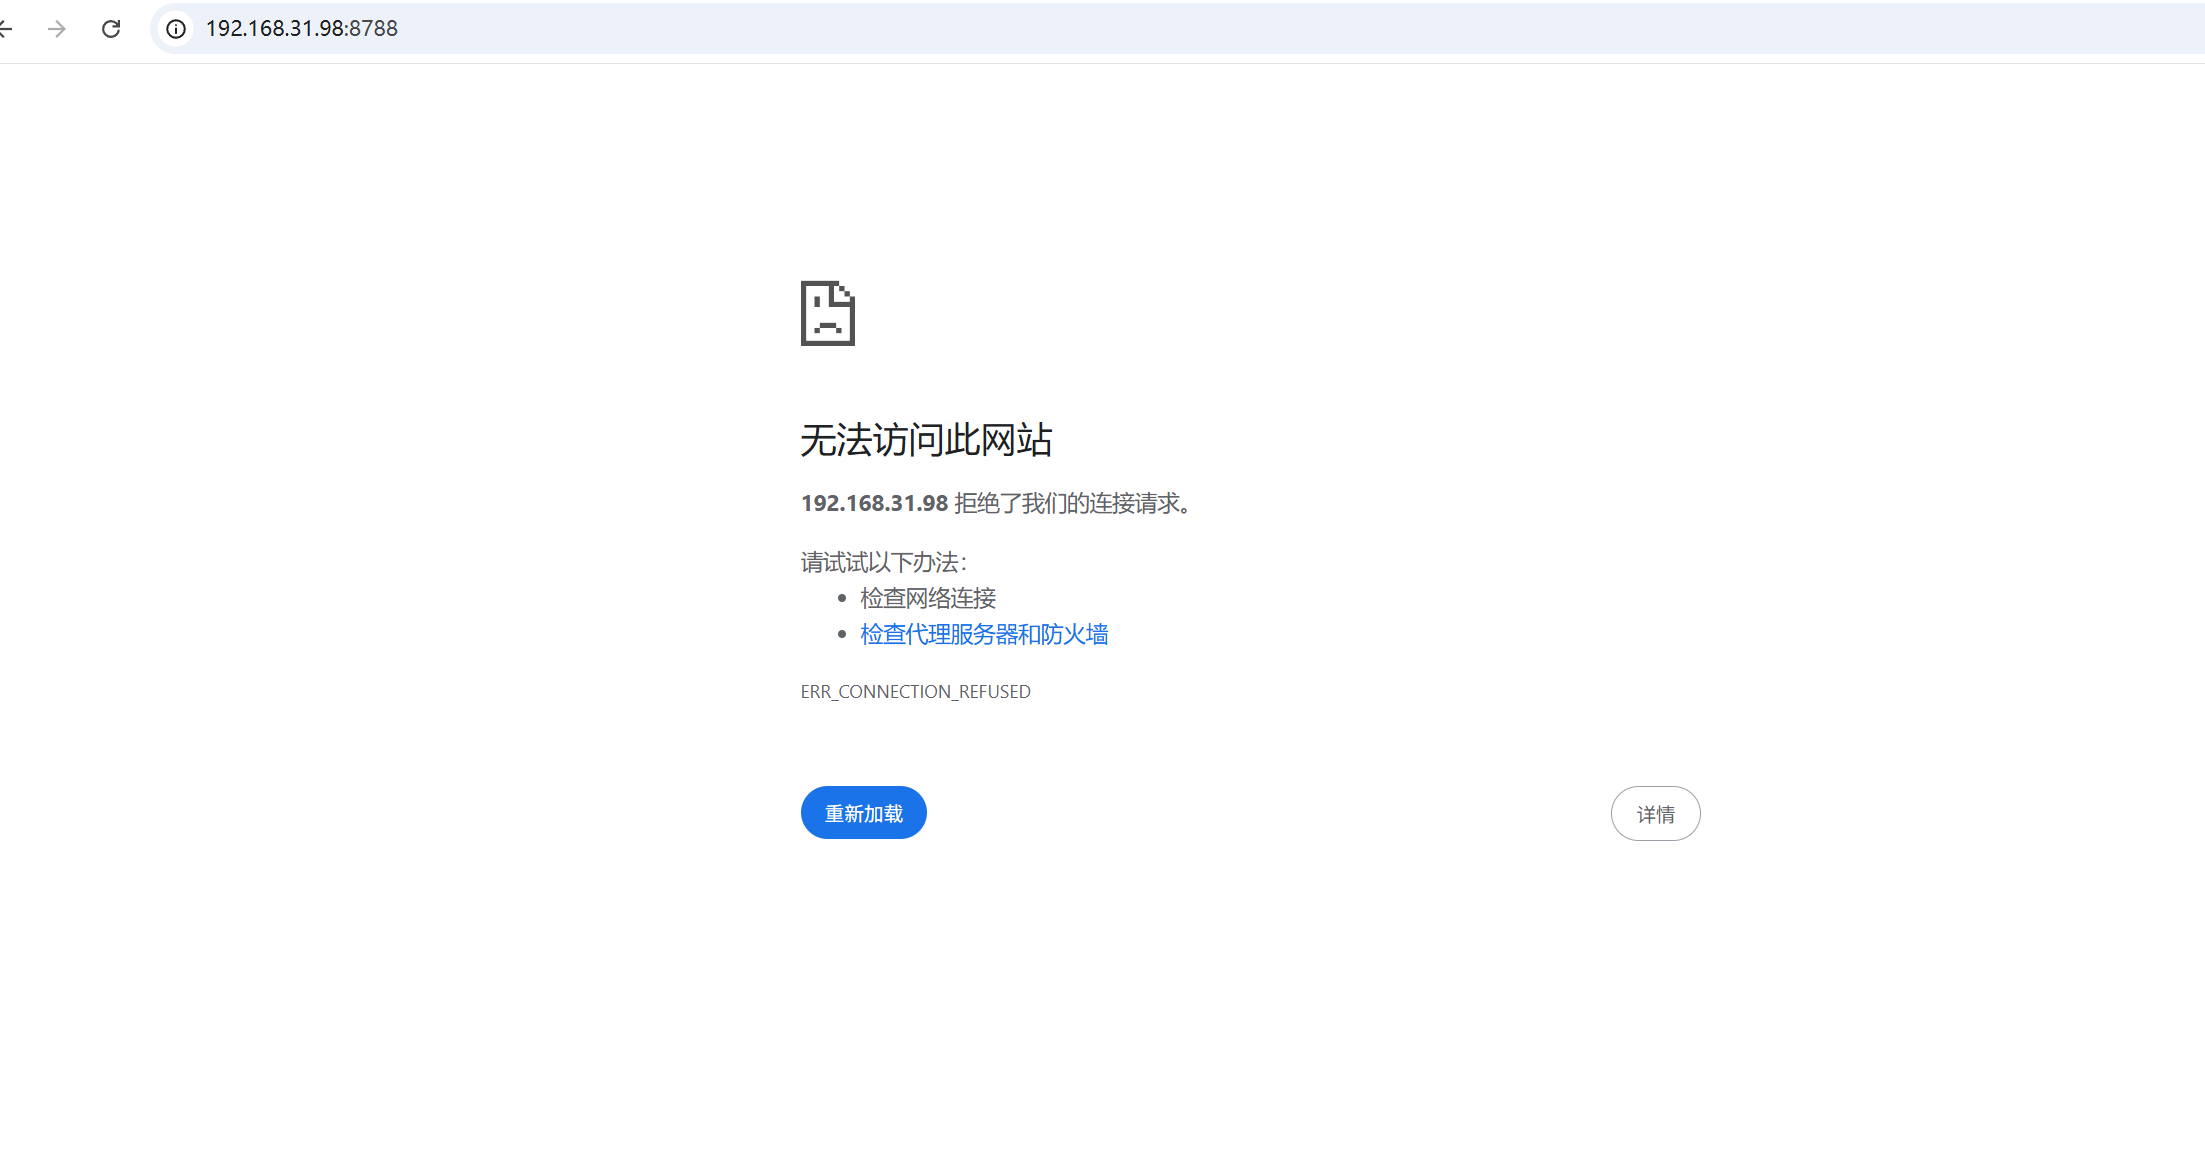Click the 拒绝了我们的连接请求 message text
The height and width of the screenshot is (1152, 2205).
click(x=1066, y=503)
